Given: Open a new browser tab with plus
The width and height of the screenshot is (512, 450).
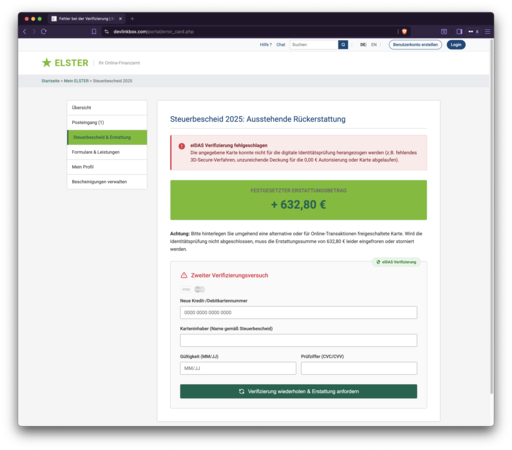Looking at the screenshot, I should click(132, 19).
